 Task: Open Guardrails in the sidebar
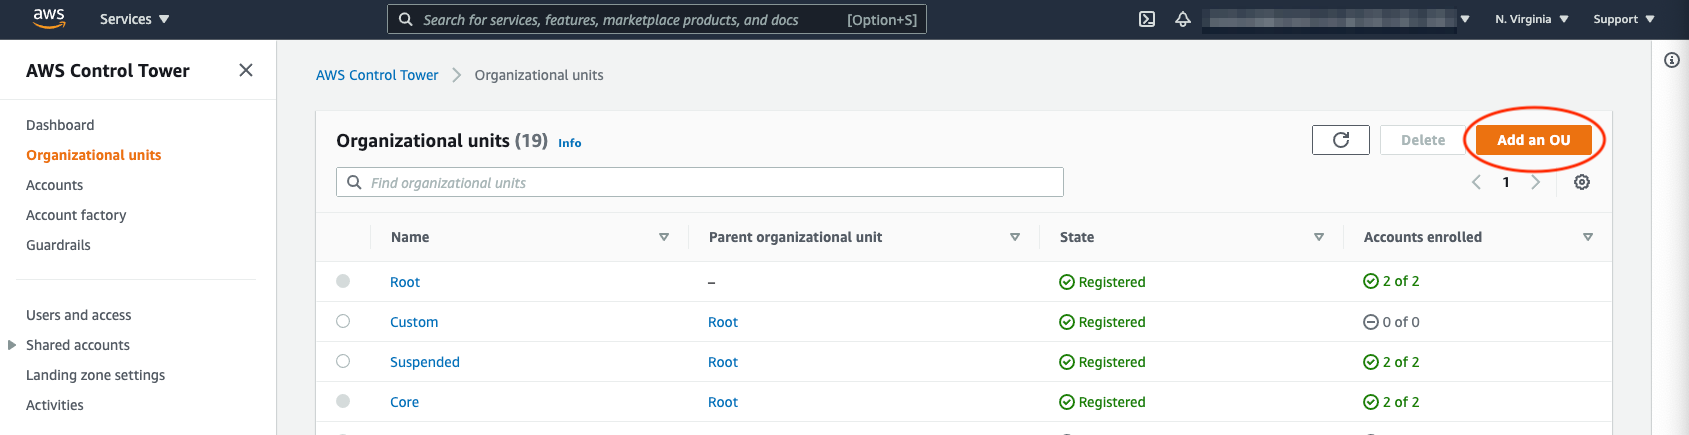pos(58,245)
